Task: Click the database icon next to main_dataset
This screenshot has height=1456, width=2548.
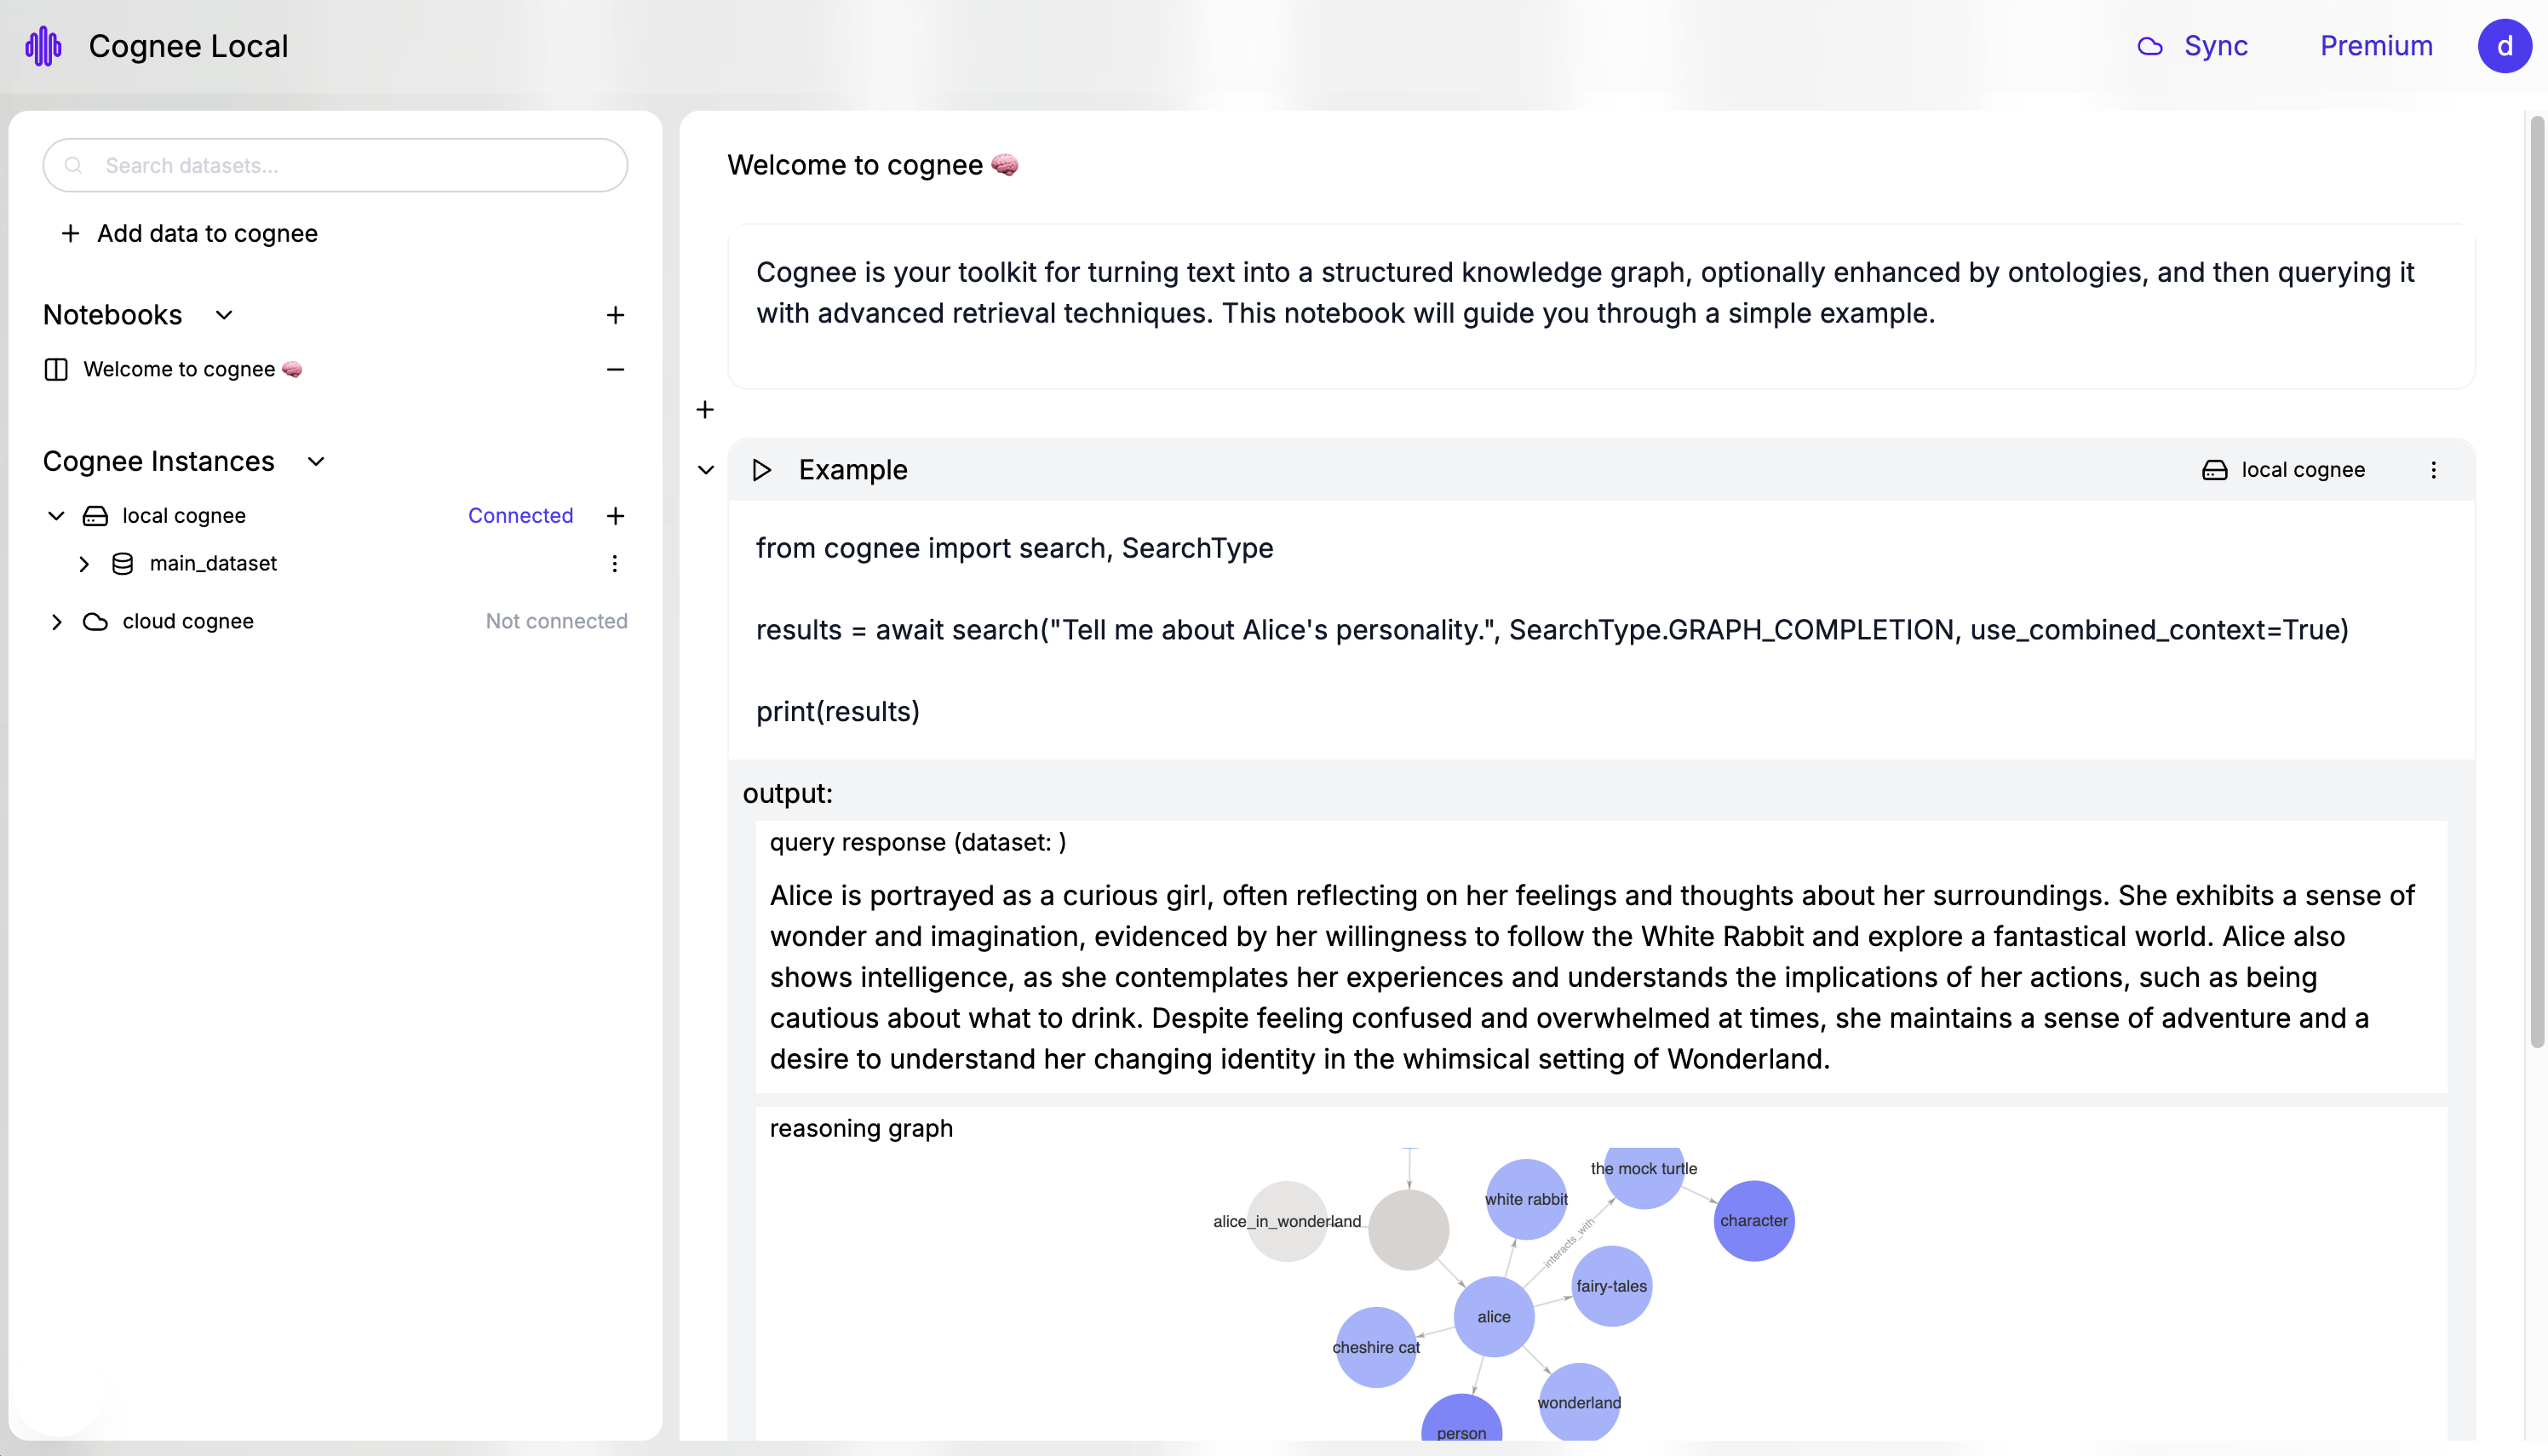Action: [x=122, y=563]
